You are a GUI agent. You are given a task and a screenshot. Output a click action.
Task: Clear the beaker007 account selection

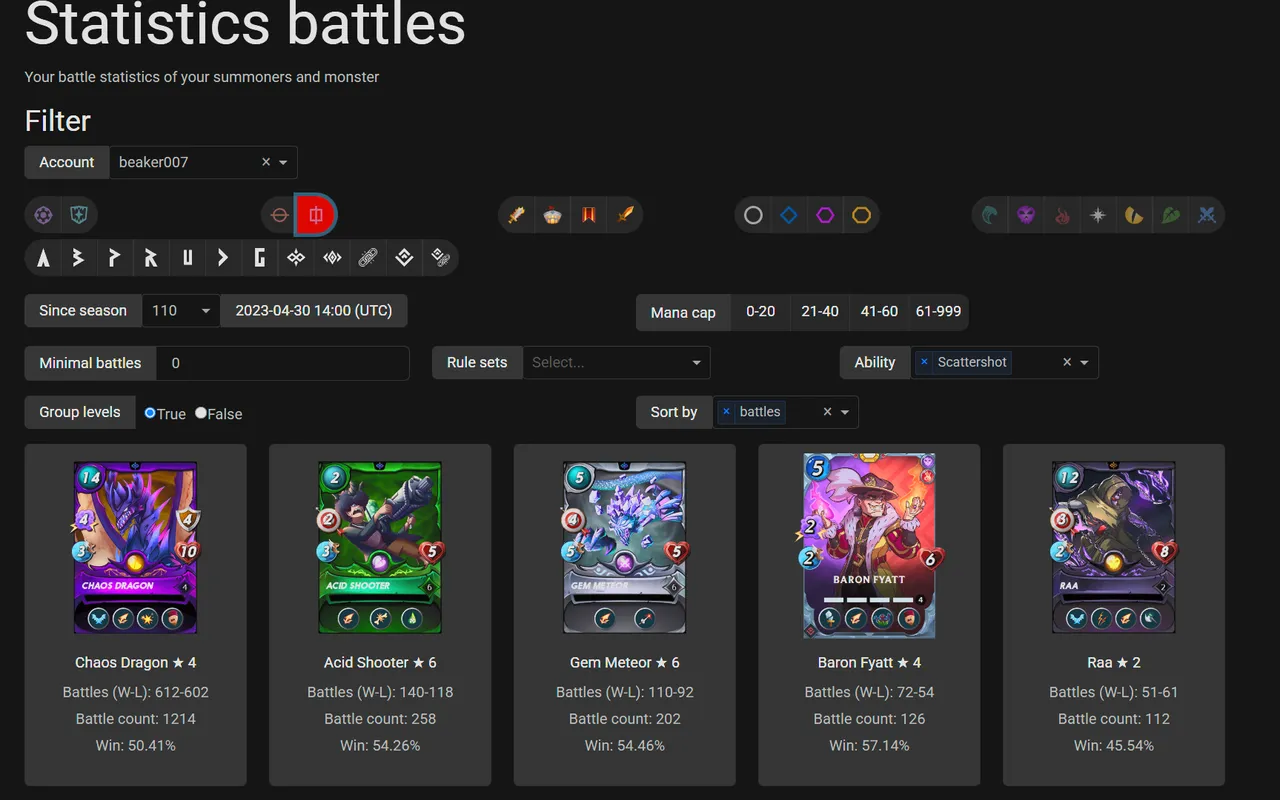[266, 162]
